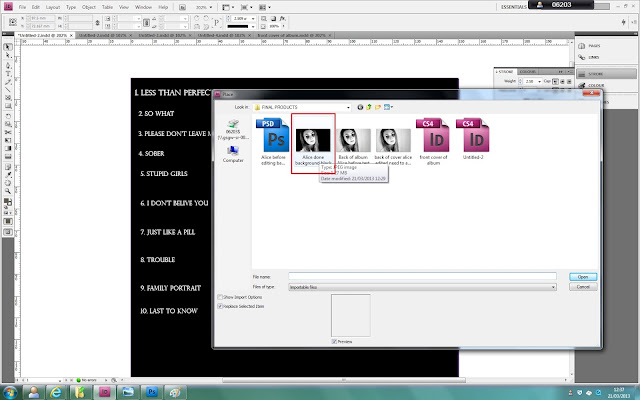640x400 pixels.
Task: Switch to the Stroke panel tab
Action: (505, 72)
